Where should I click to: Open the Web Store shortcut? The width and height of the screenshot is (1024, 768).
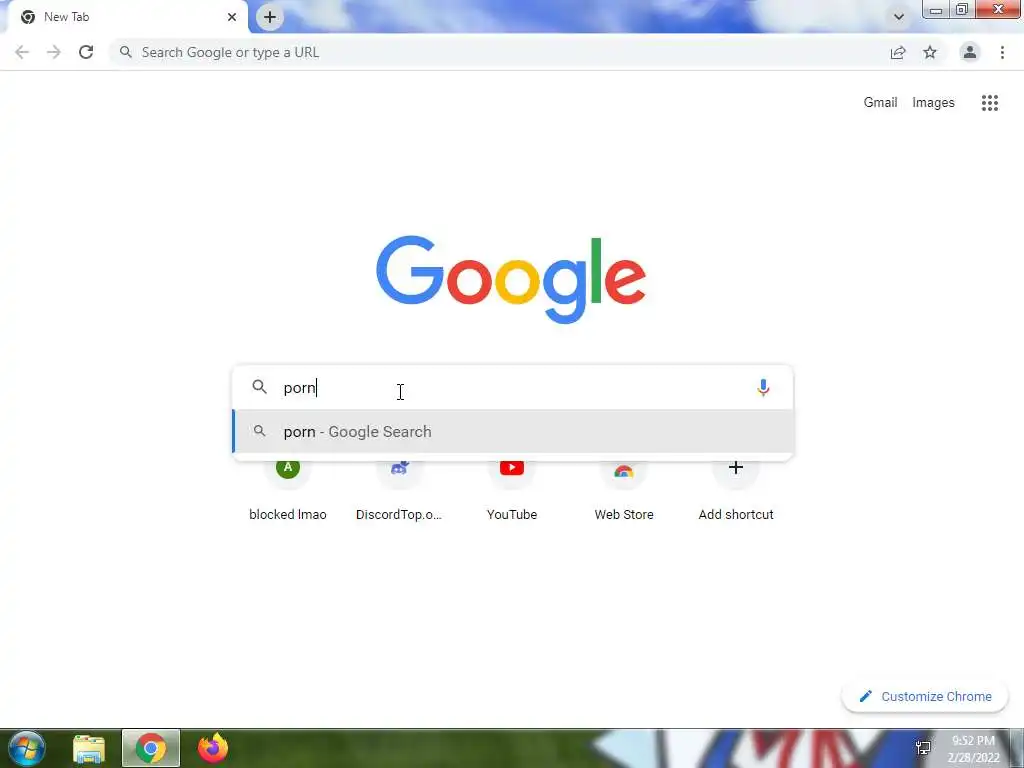click(624, 490)
